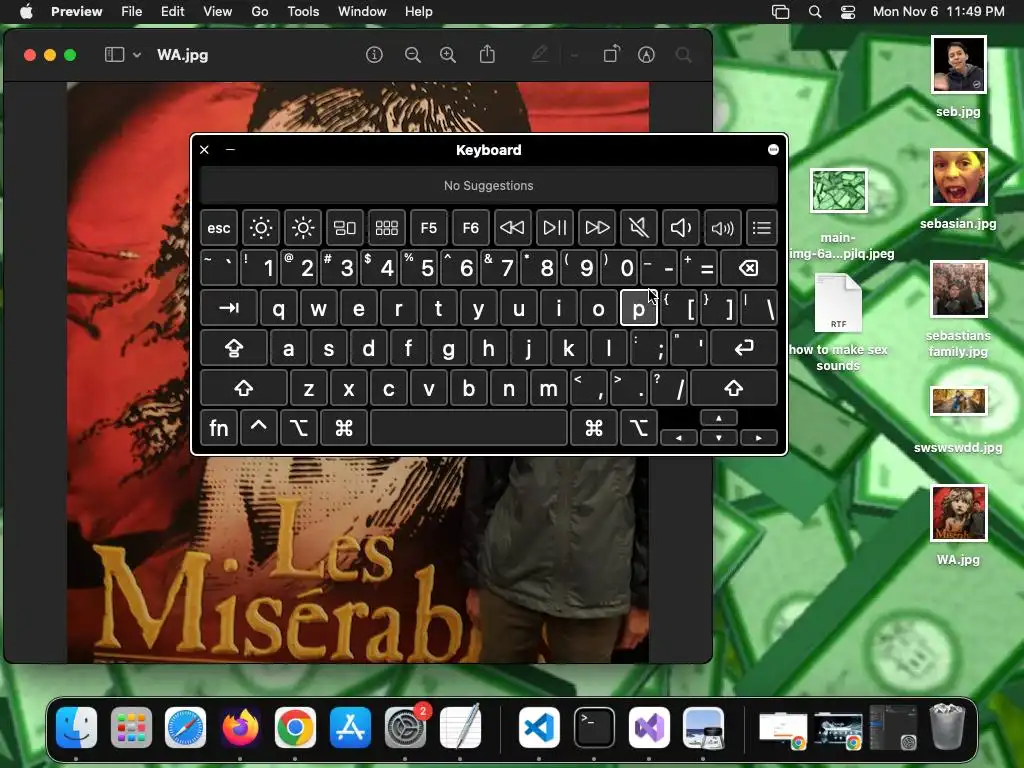Toggle the Preview sidebar view button
The width and height of the screenshot is (1024, 768).
(x=114, y=55)
